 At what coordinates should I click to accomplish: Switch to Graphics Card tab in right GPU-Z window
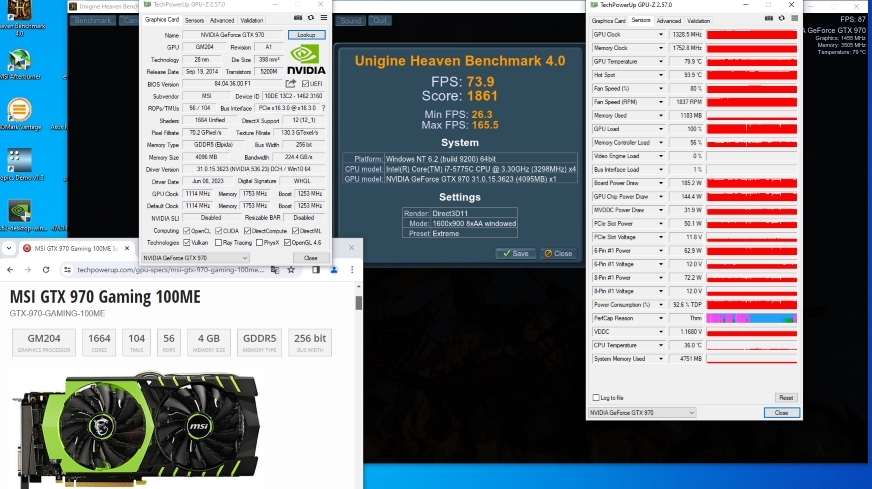click(608, 21)
